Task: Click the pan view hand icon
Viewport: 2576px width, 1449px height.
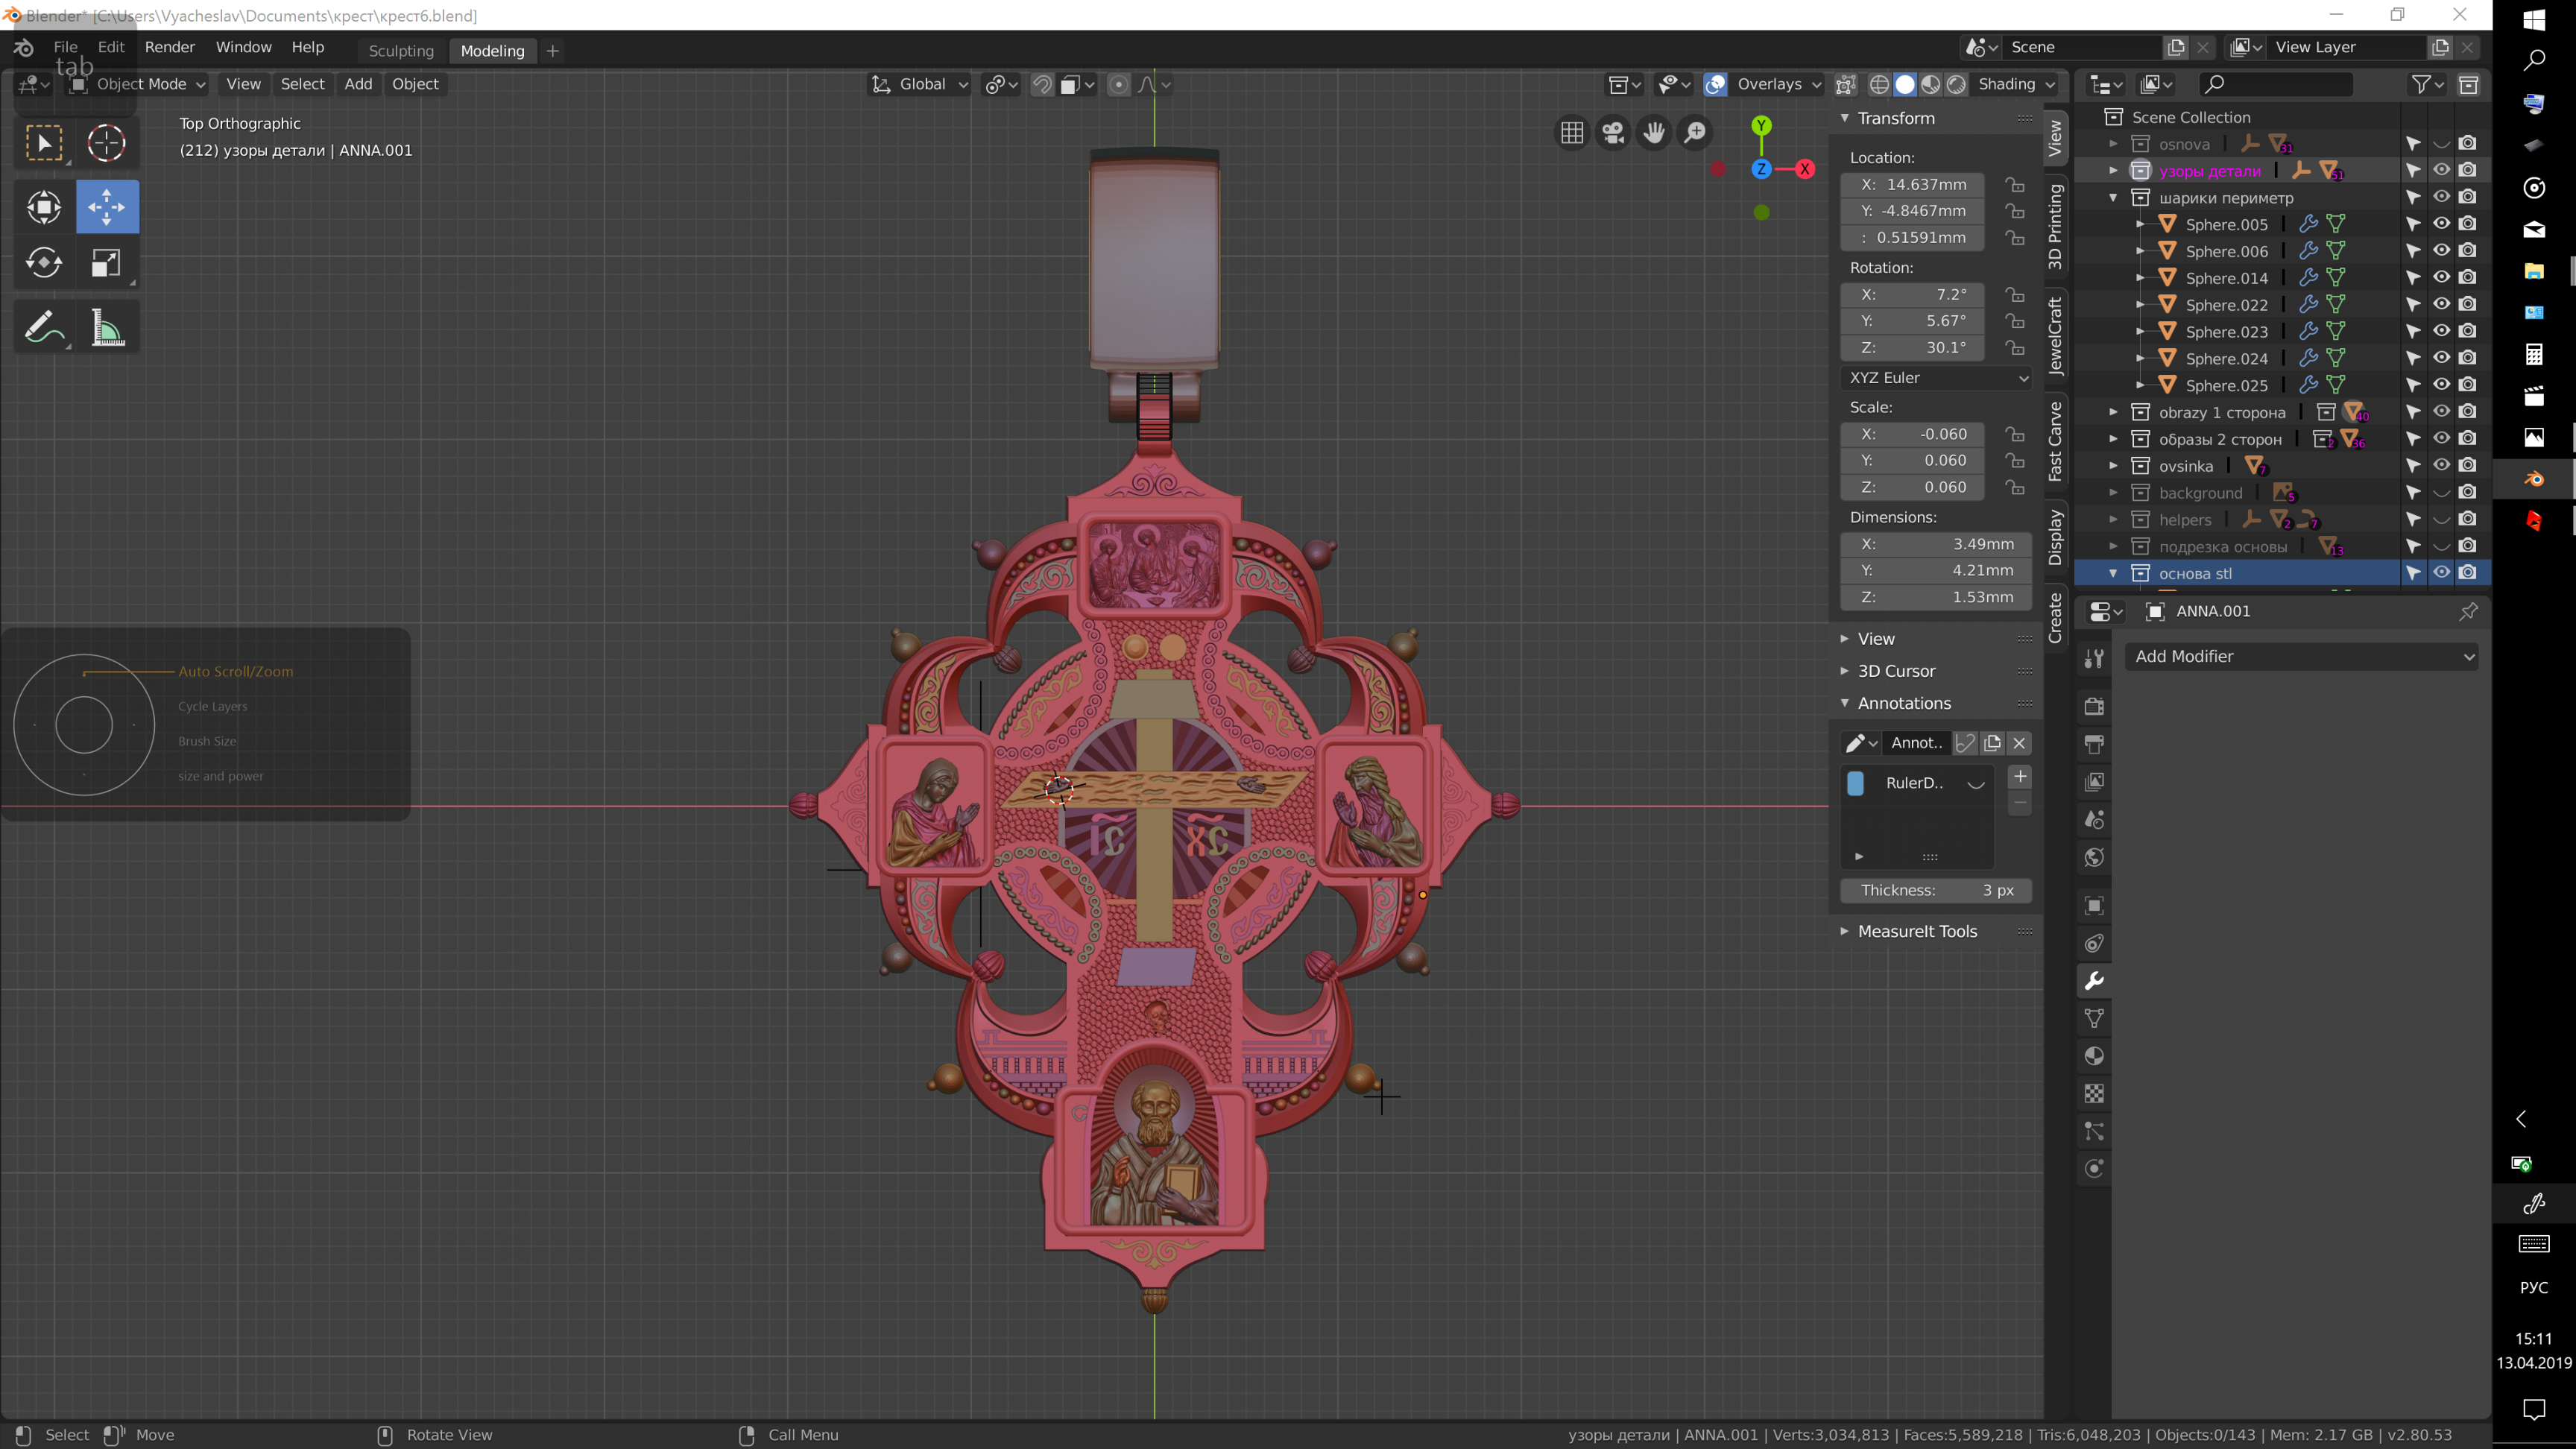Action: (x=1654, y=133)
